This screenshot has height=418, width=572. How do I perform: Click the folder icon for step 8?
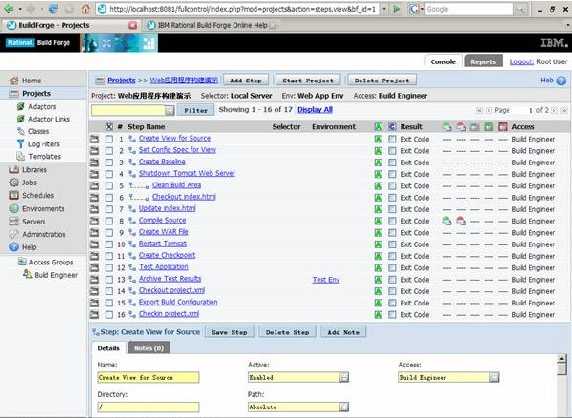tap(94, 221)
